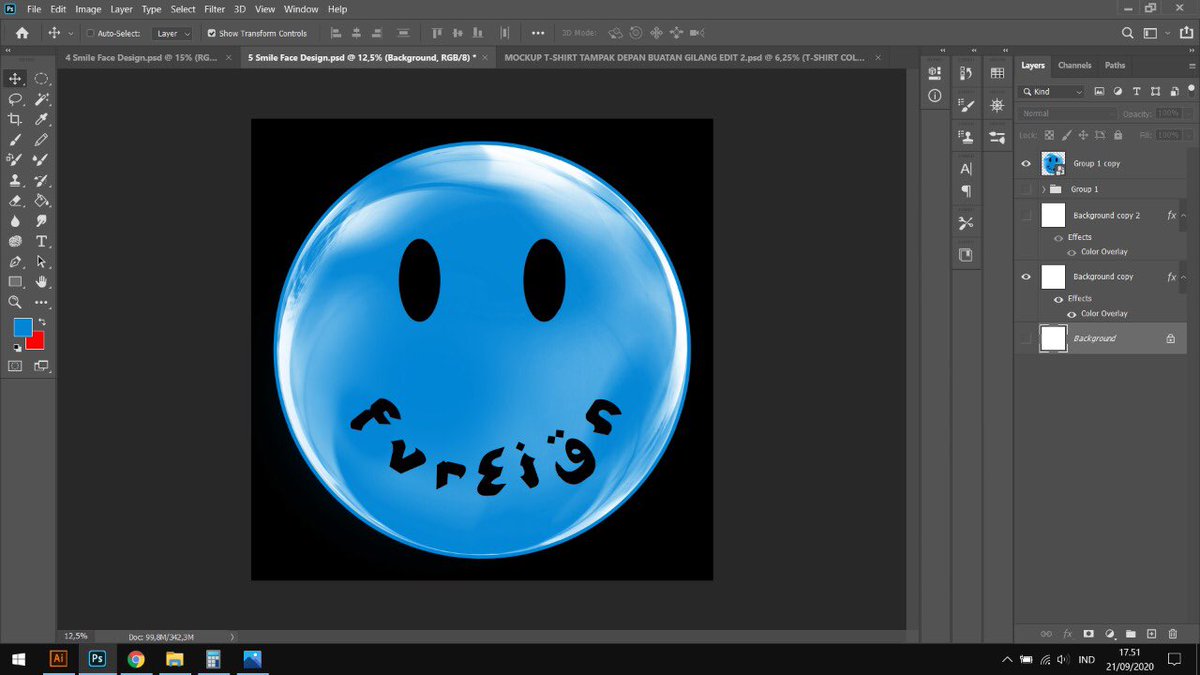1200x675 pixels.
Task: Toggle Effects visibility under Background copy
Action: [x=1058, y=298]
